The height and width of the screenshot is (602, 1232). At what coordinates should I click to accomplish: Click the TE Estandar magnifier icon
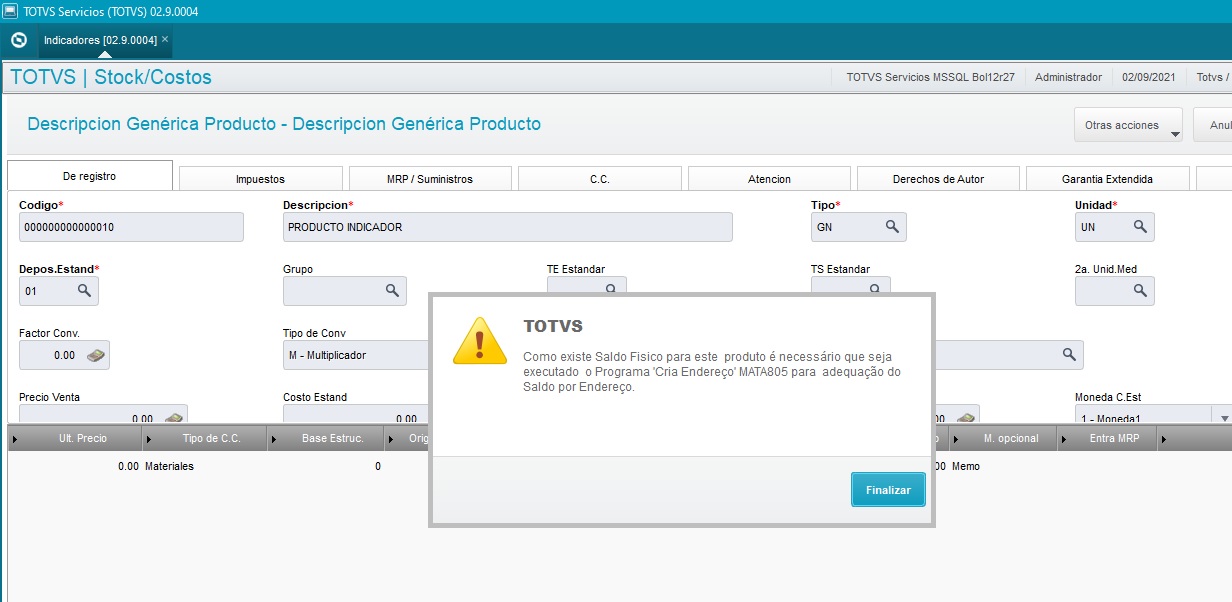(x=610, y=288)
